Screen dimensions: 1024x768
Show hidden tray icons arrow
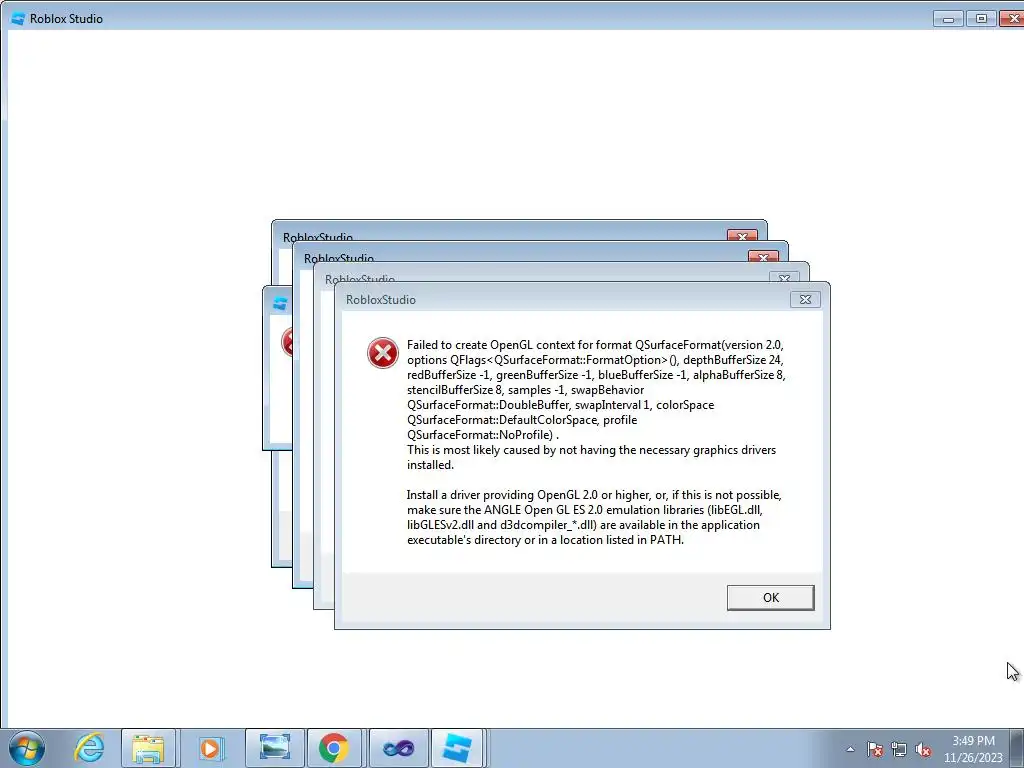[850, 749]
